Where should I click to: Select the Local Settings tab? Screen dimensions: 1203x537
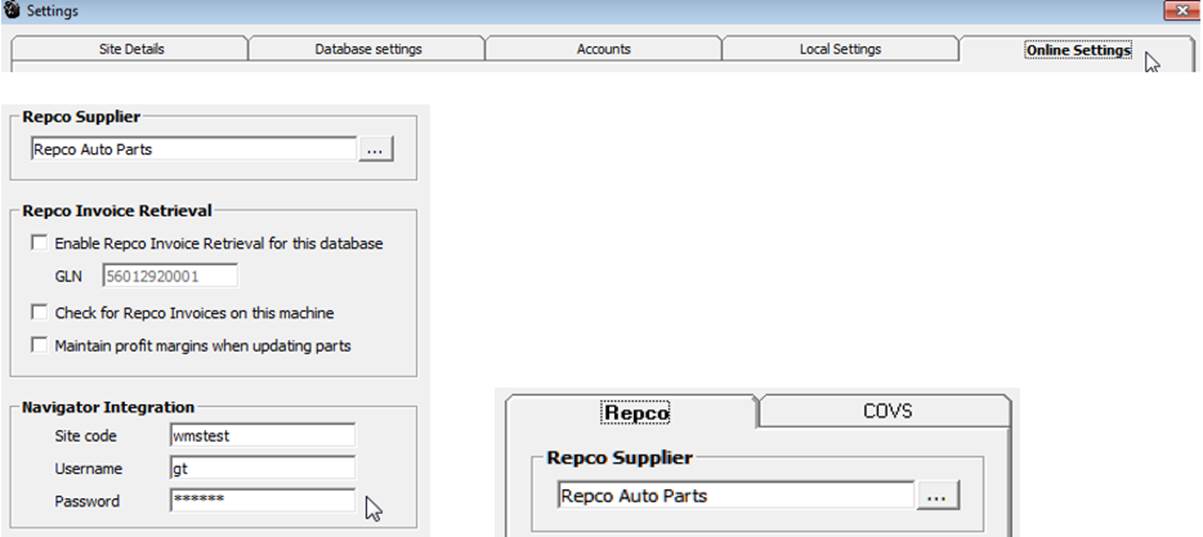(x=840, y=49)
